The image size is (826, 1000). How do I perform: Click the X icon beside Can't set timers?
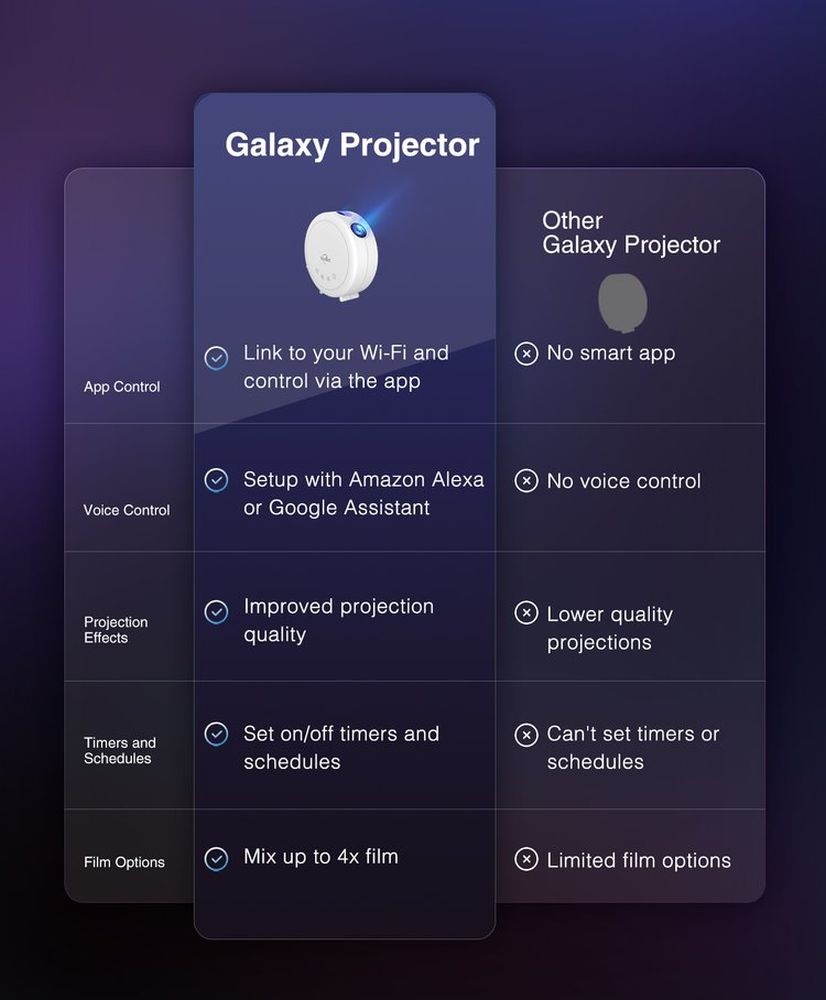coord(526,735)
